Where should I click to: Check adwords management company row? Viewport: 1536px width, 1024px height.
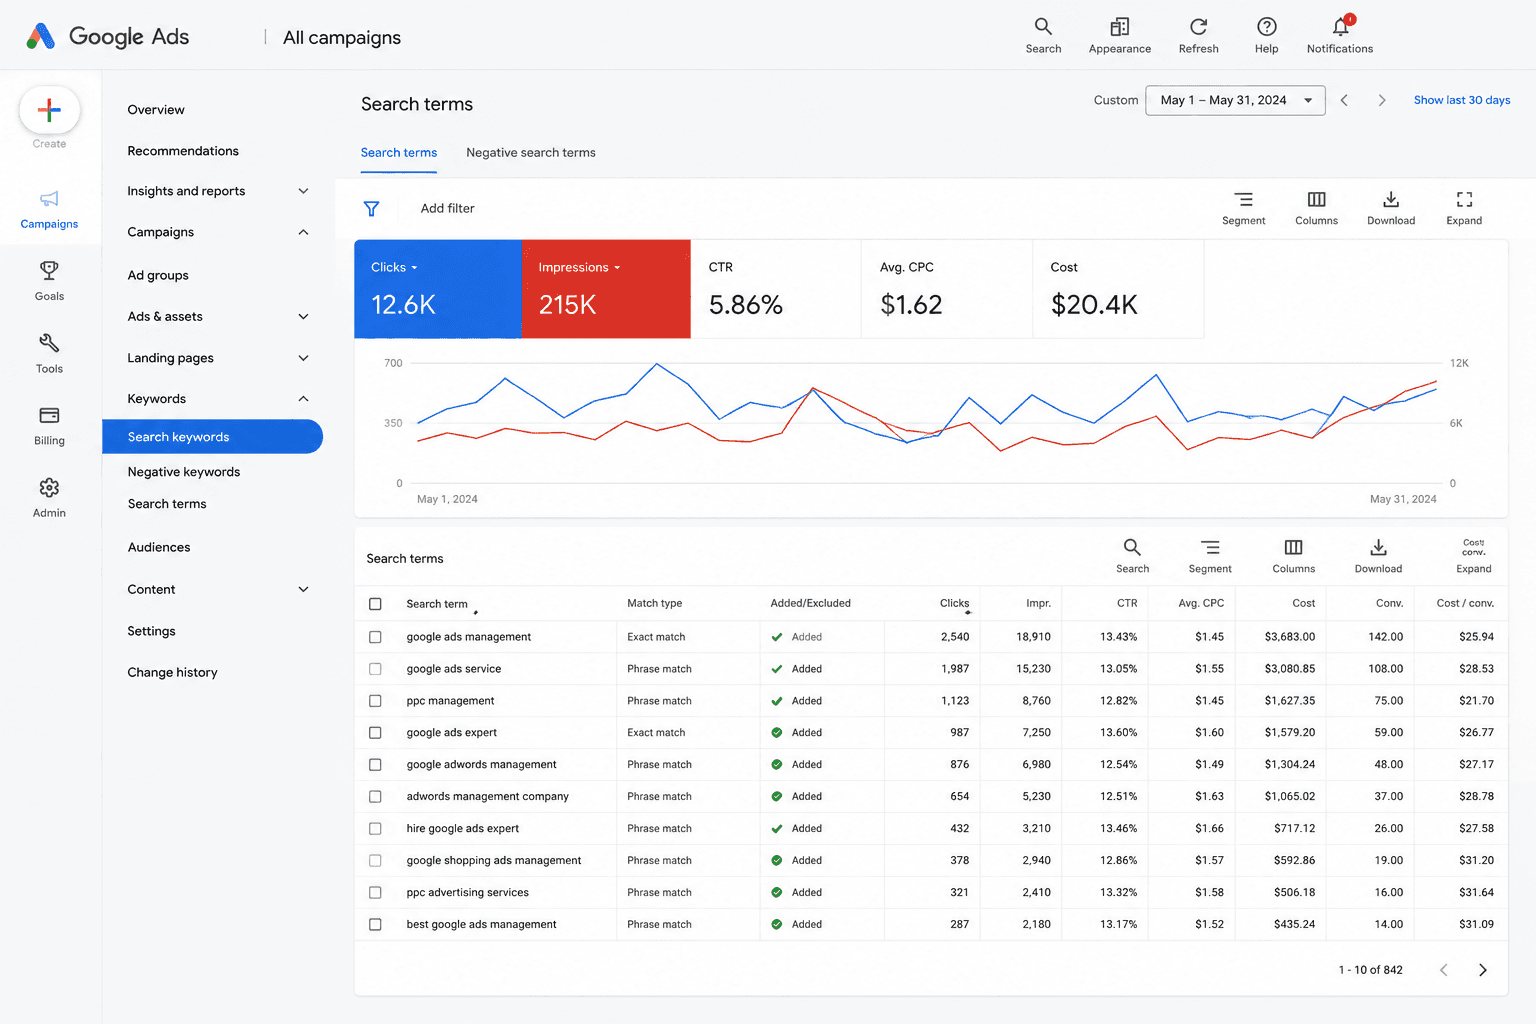coord(375,797)
